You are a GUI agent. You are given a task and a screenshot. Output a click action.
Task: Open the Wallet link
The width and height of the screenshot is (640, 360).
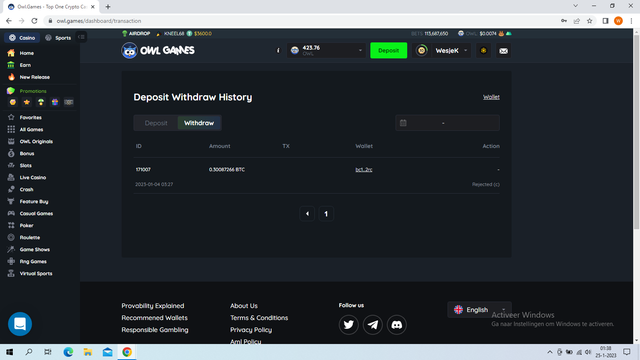(491, 97)
